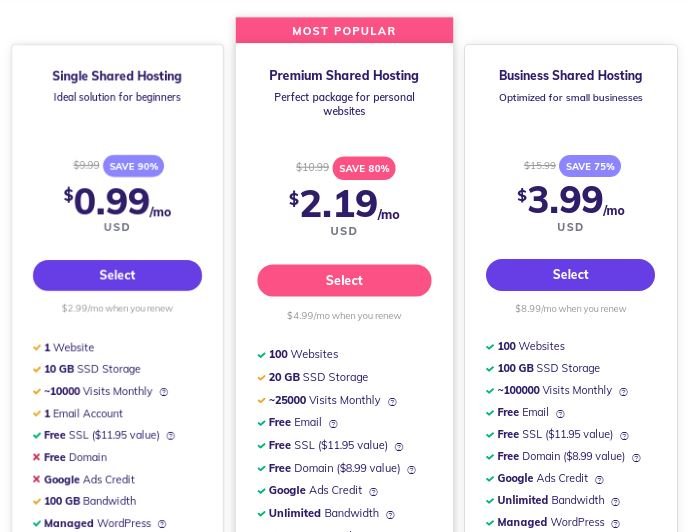Screen dimensions: 688x532
Task: Select the Premium Shared Hosting plan
Action: point(344,280)
